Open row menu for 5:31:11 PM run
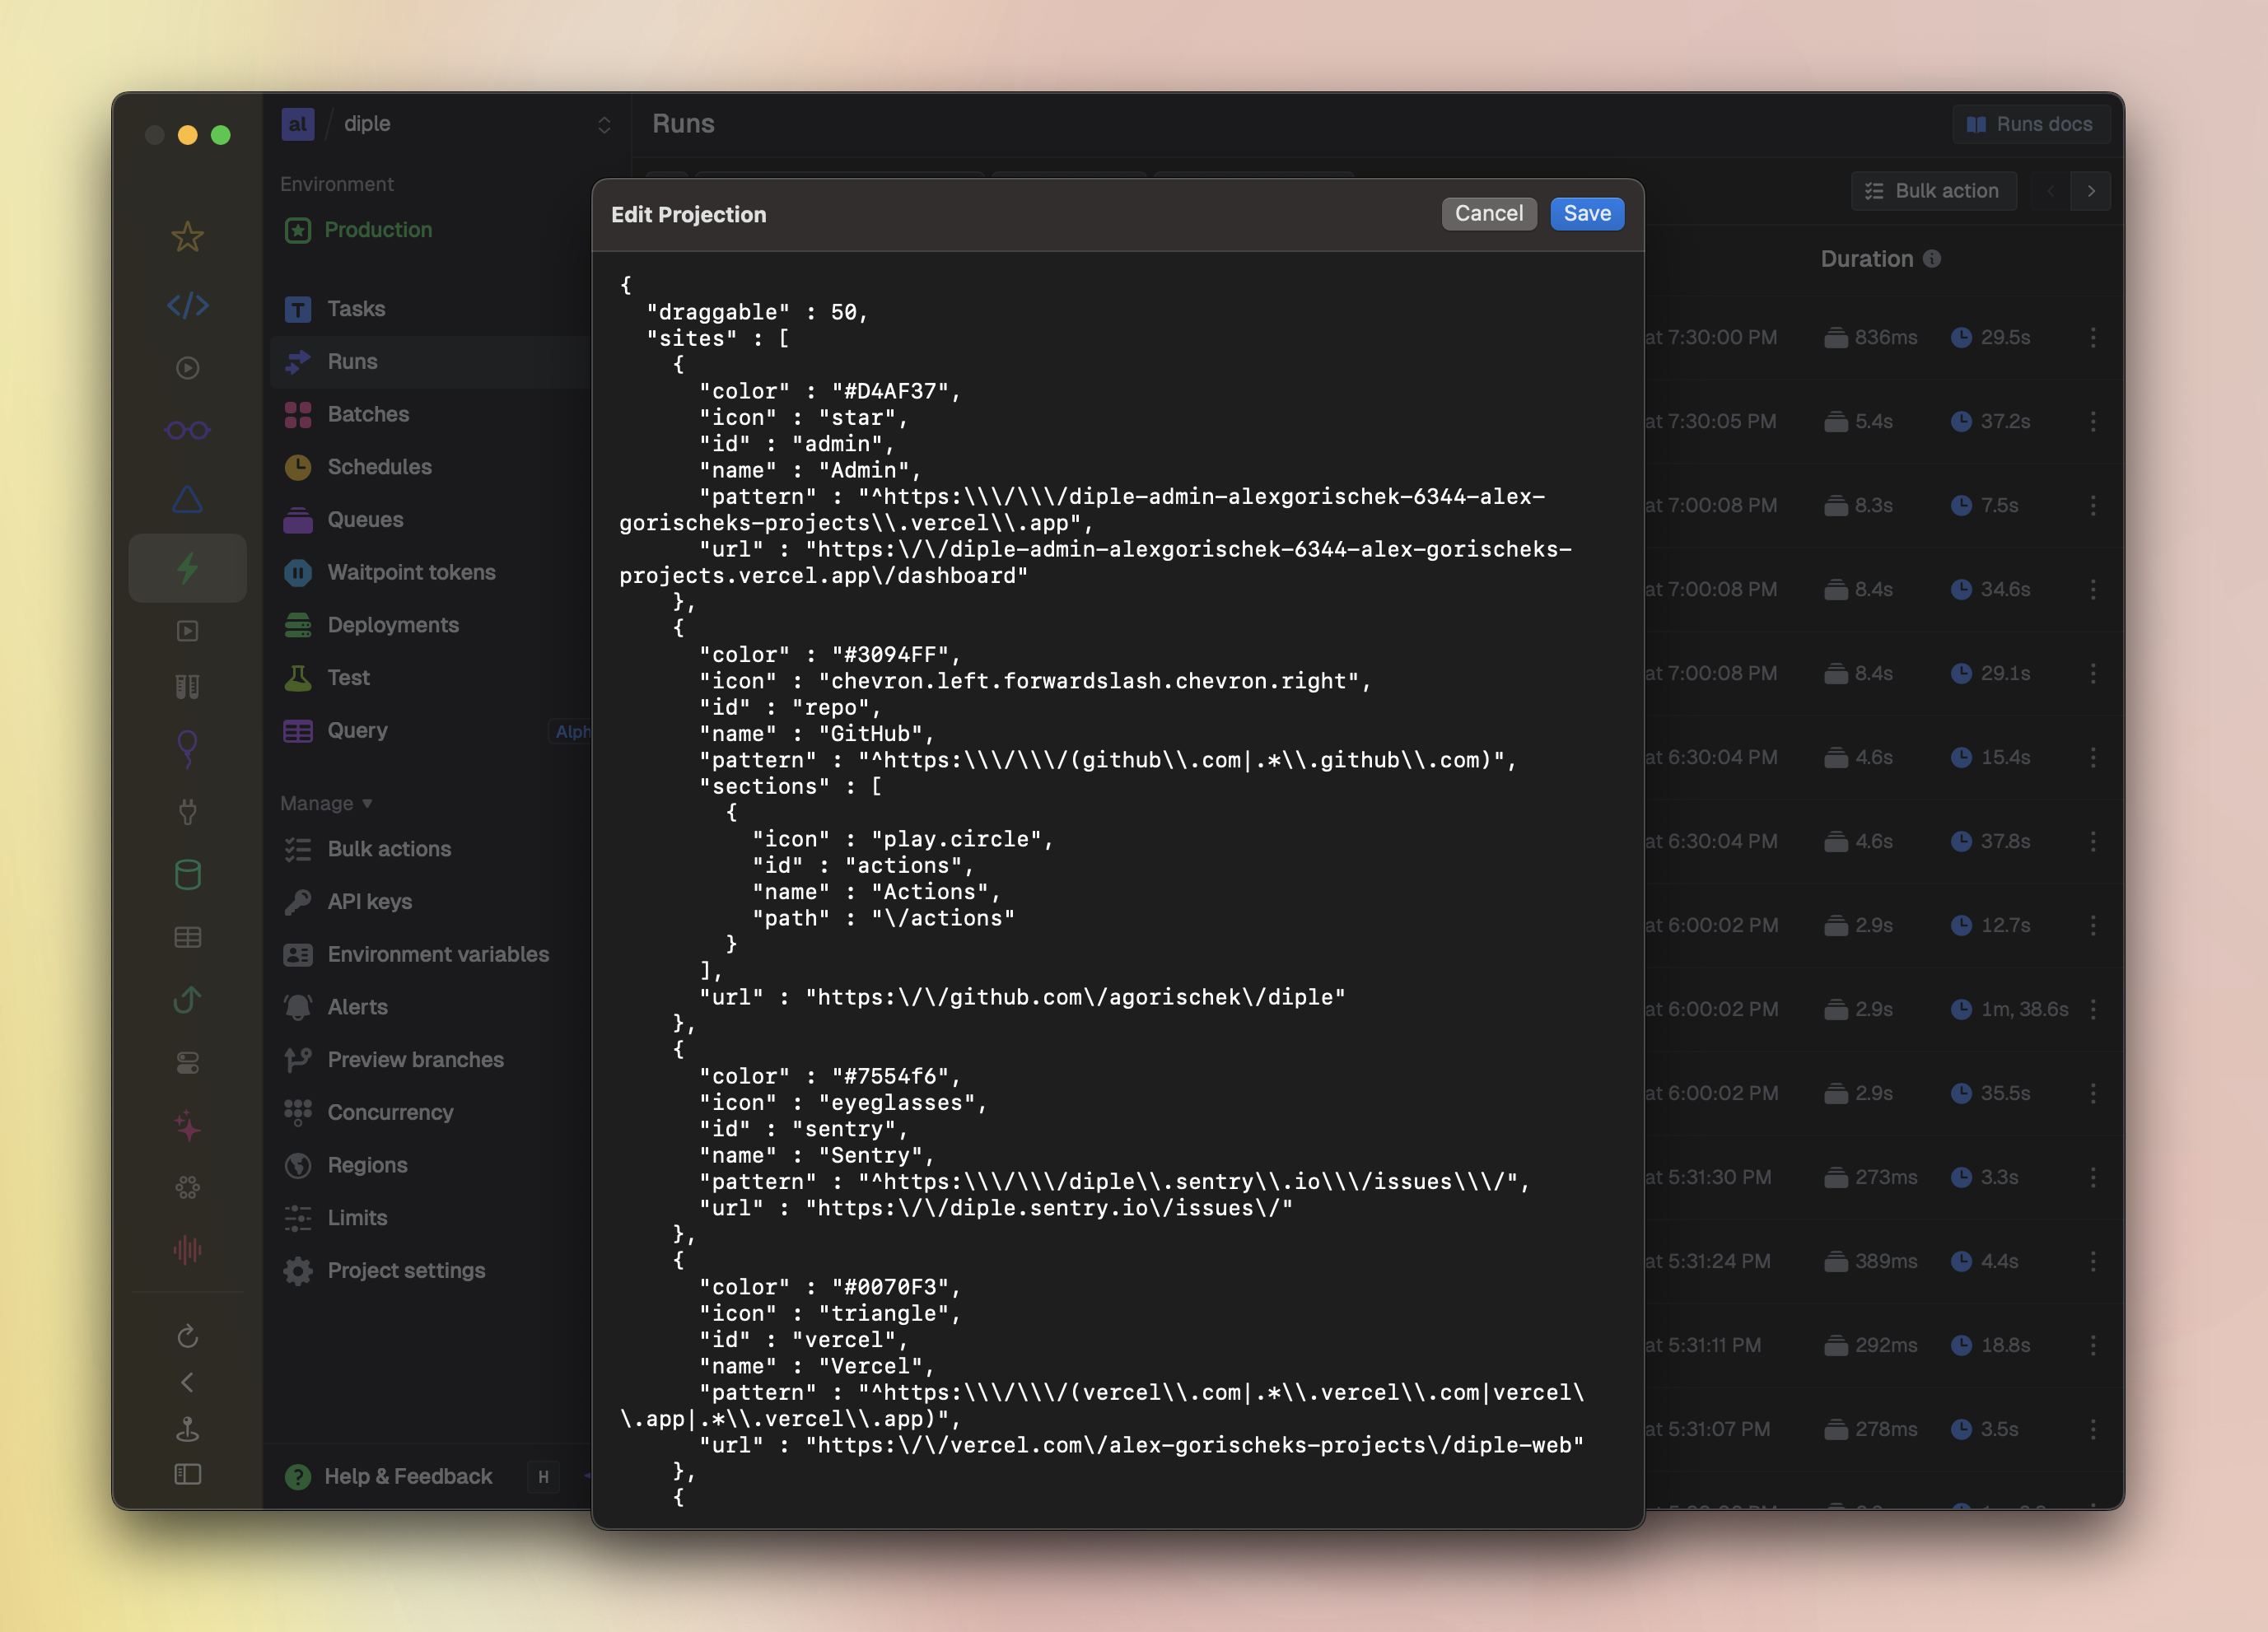This screenshot has height=1632, width=2268. click(x=2093, y=1345)
